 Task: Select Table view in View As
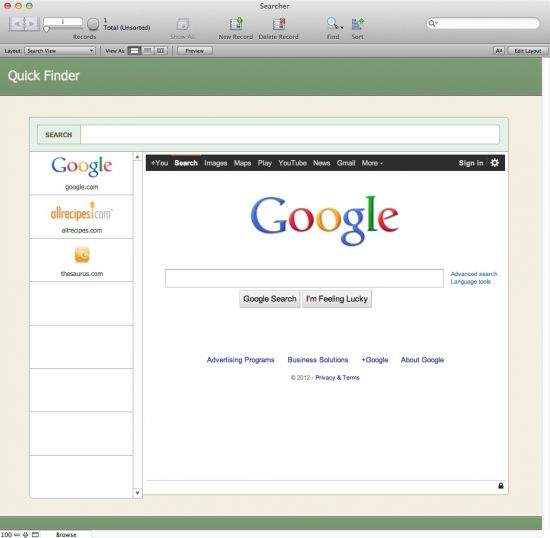tap(161, 51)
